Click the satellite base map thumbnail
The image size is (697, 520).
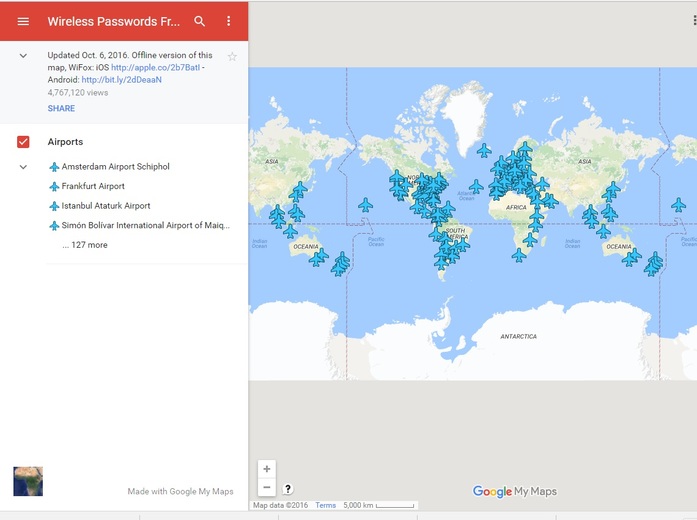point(28,481)
